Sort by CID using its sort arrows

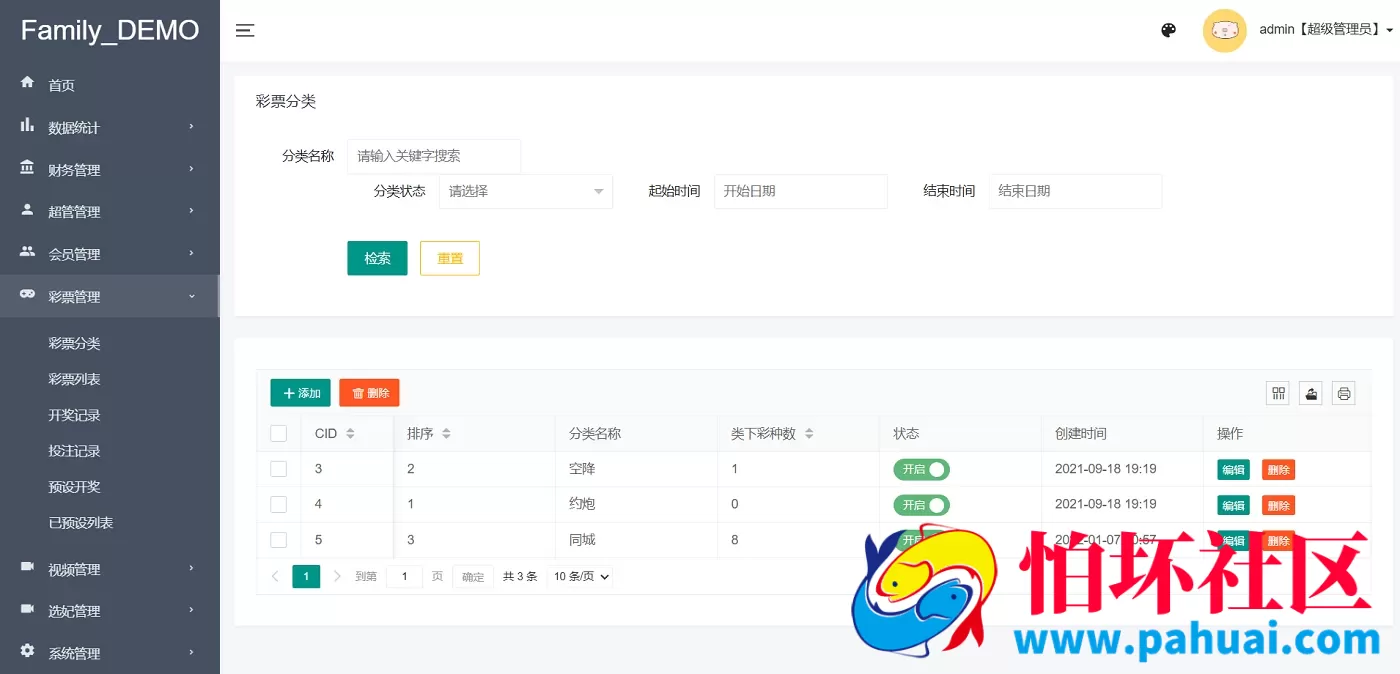(x=350, y=434)
